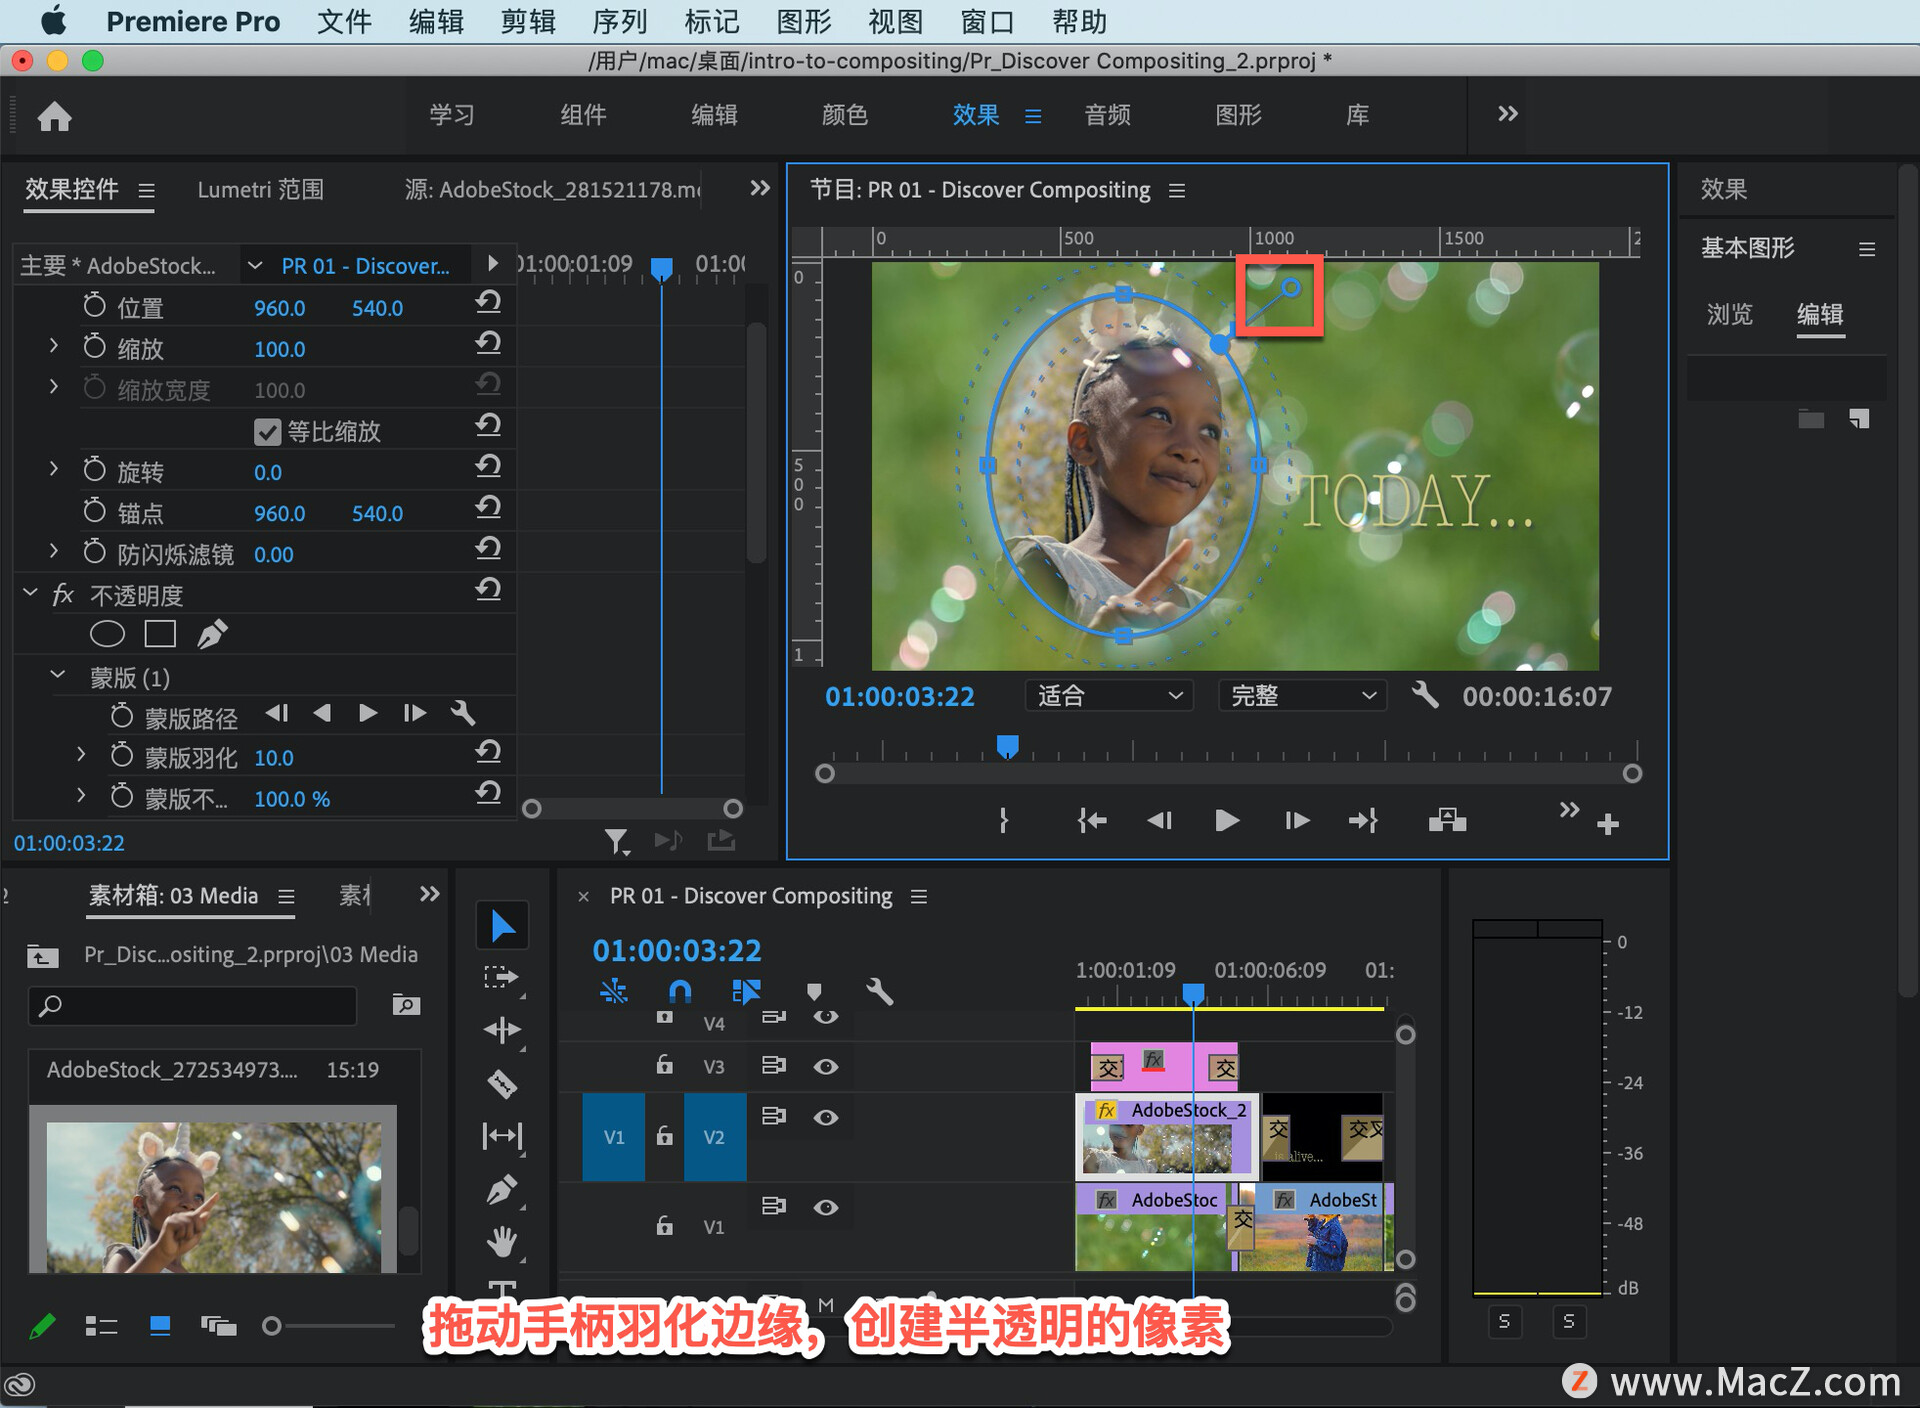Screen dimensions: 1920x1408
Task: Click mask feather value 10.0
Action: pyautogui.click(x=273, y=758)
